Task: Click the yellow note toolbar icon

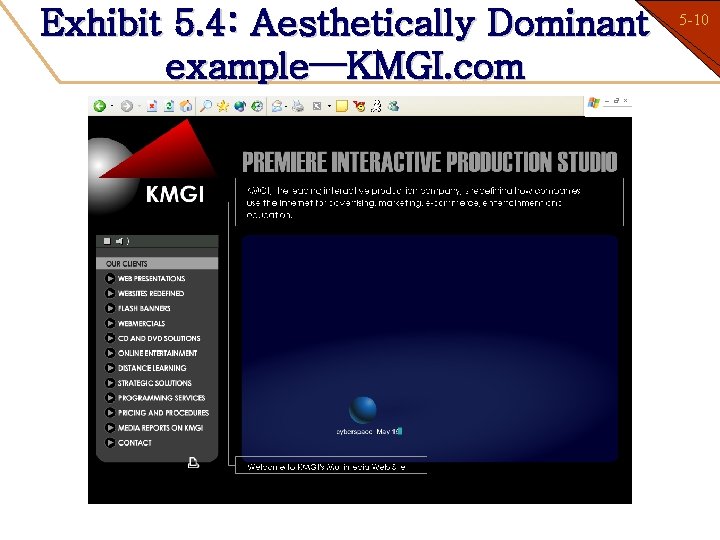Action: pos(342,107)
